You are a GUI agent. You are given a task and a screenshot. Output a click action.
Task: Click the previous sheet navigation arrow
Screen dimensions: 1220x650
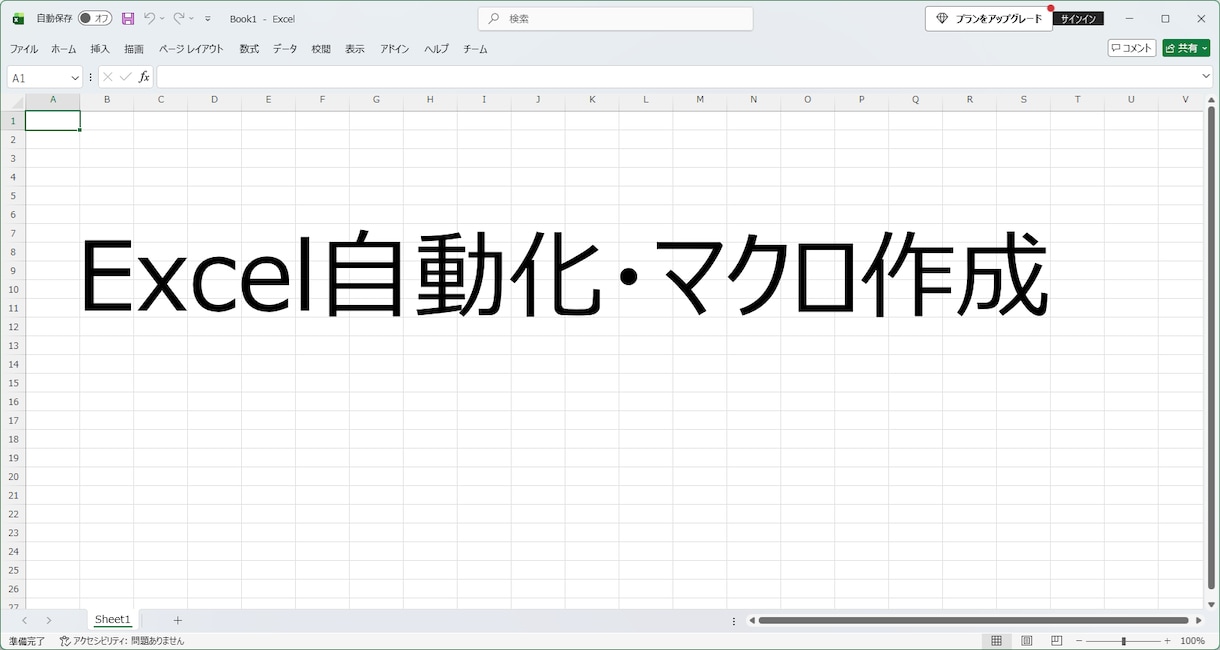pos(25,621)
